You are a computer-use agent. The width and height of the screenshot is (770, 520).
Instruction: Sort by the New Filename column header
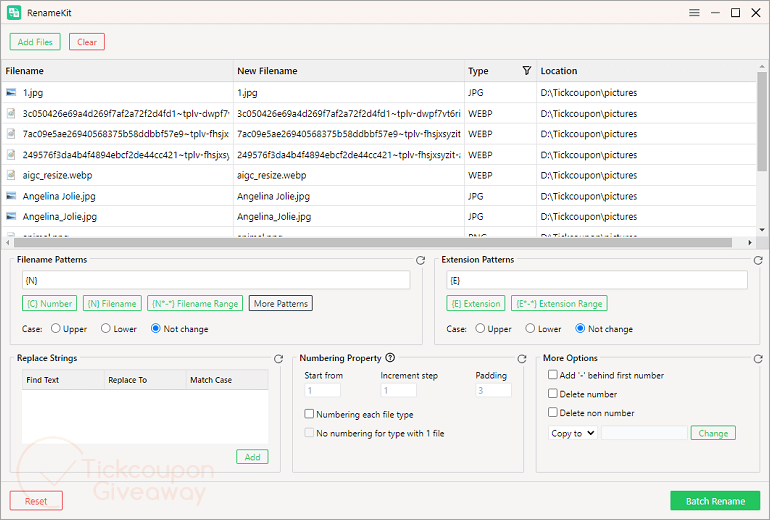(x=349, y=71)
